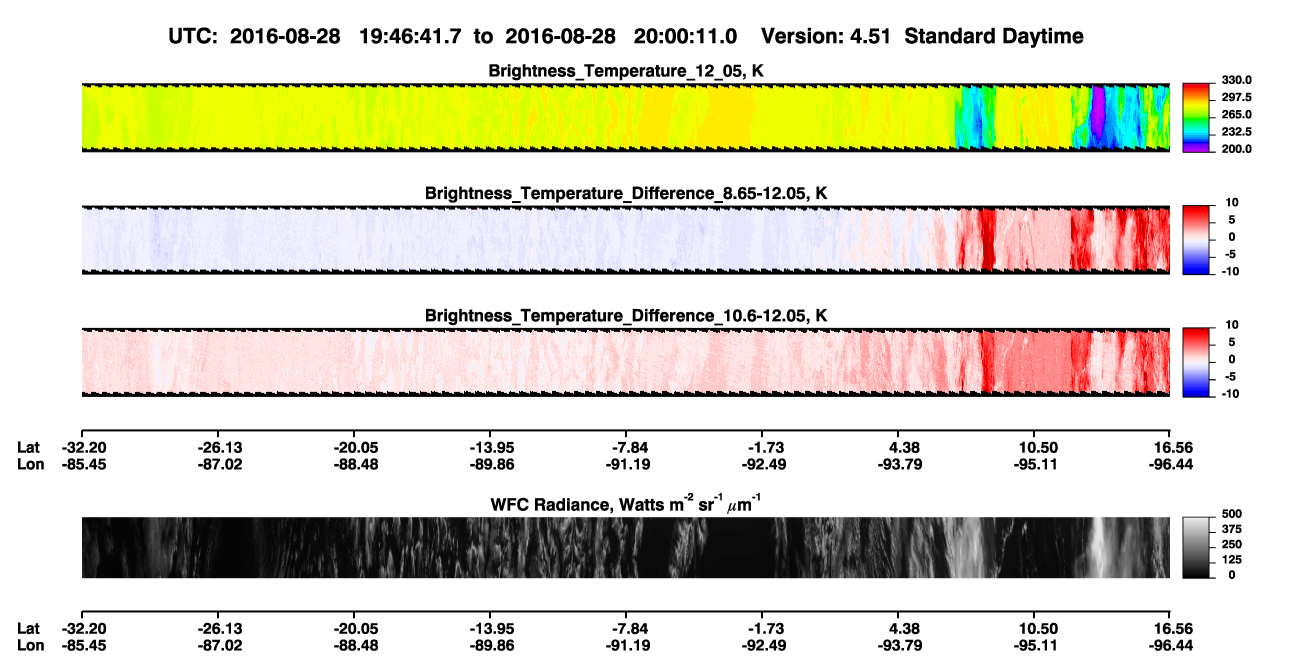Screen dimensions: 1300x667
Task: Click the 8.65-12.05 brightness temperature difference strip
Action: click(x=625, y=240)
